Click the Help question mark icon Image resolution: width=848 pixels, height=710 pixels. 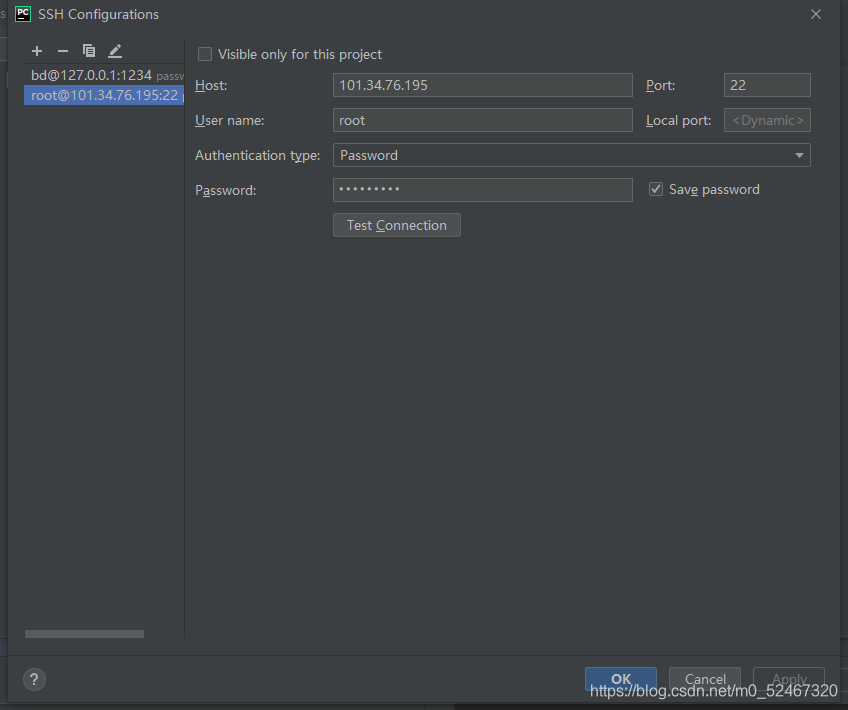34,680
